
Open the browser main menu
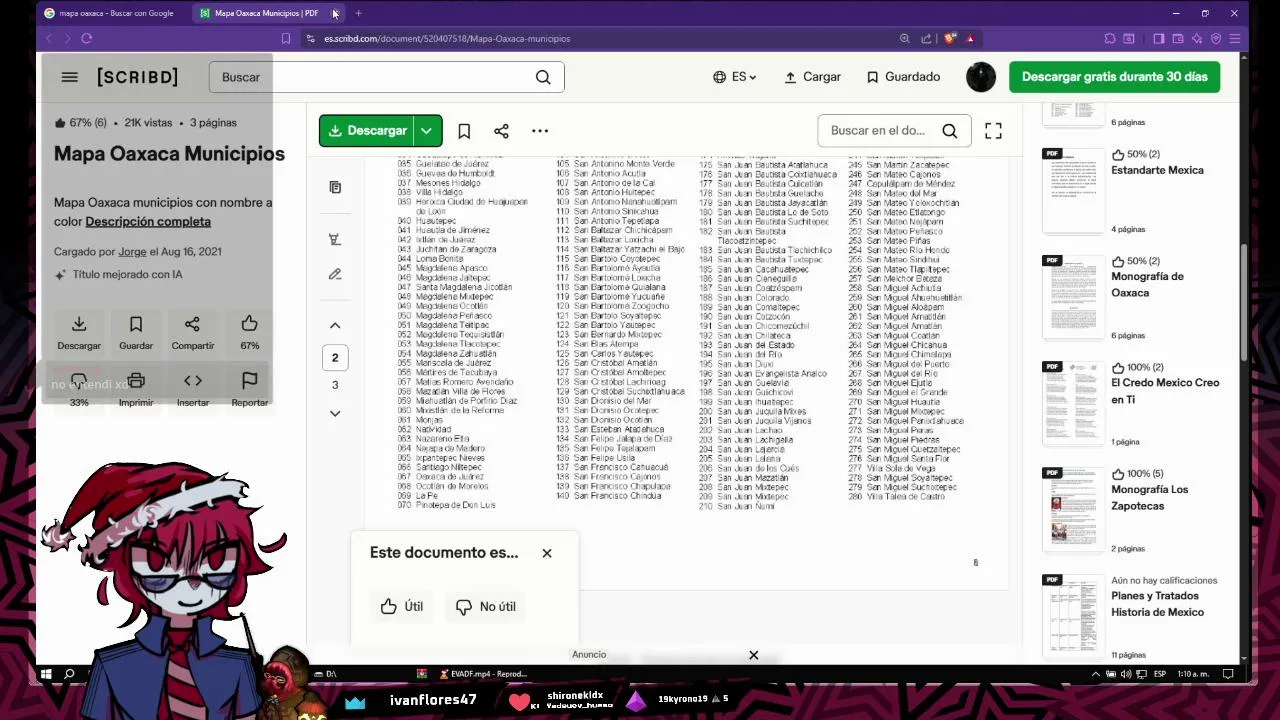1235,38
